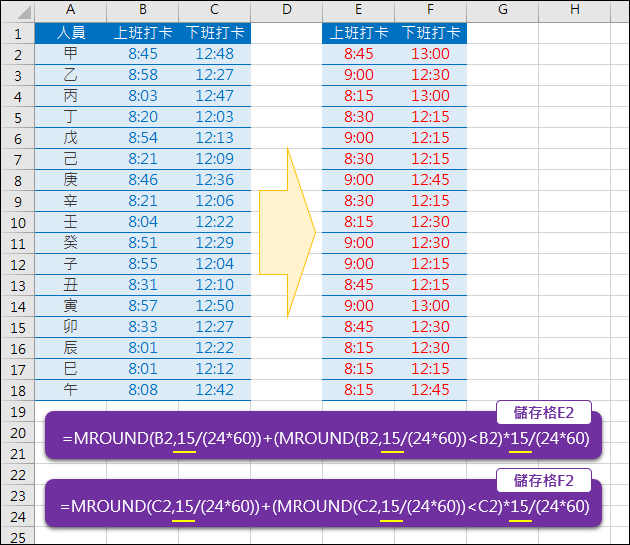Click cell with 8:33
Screen dimensions: 630x545
[143, 327]
